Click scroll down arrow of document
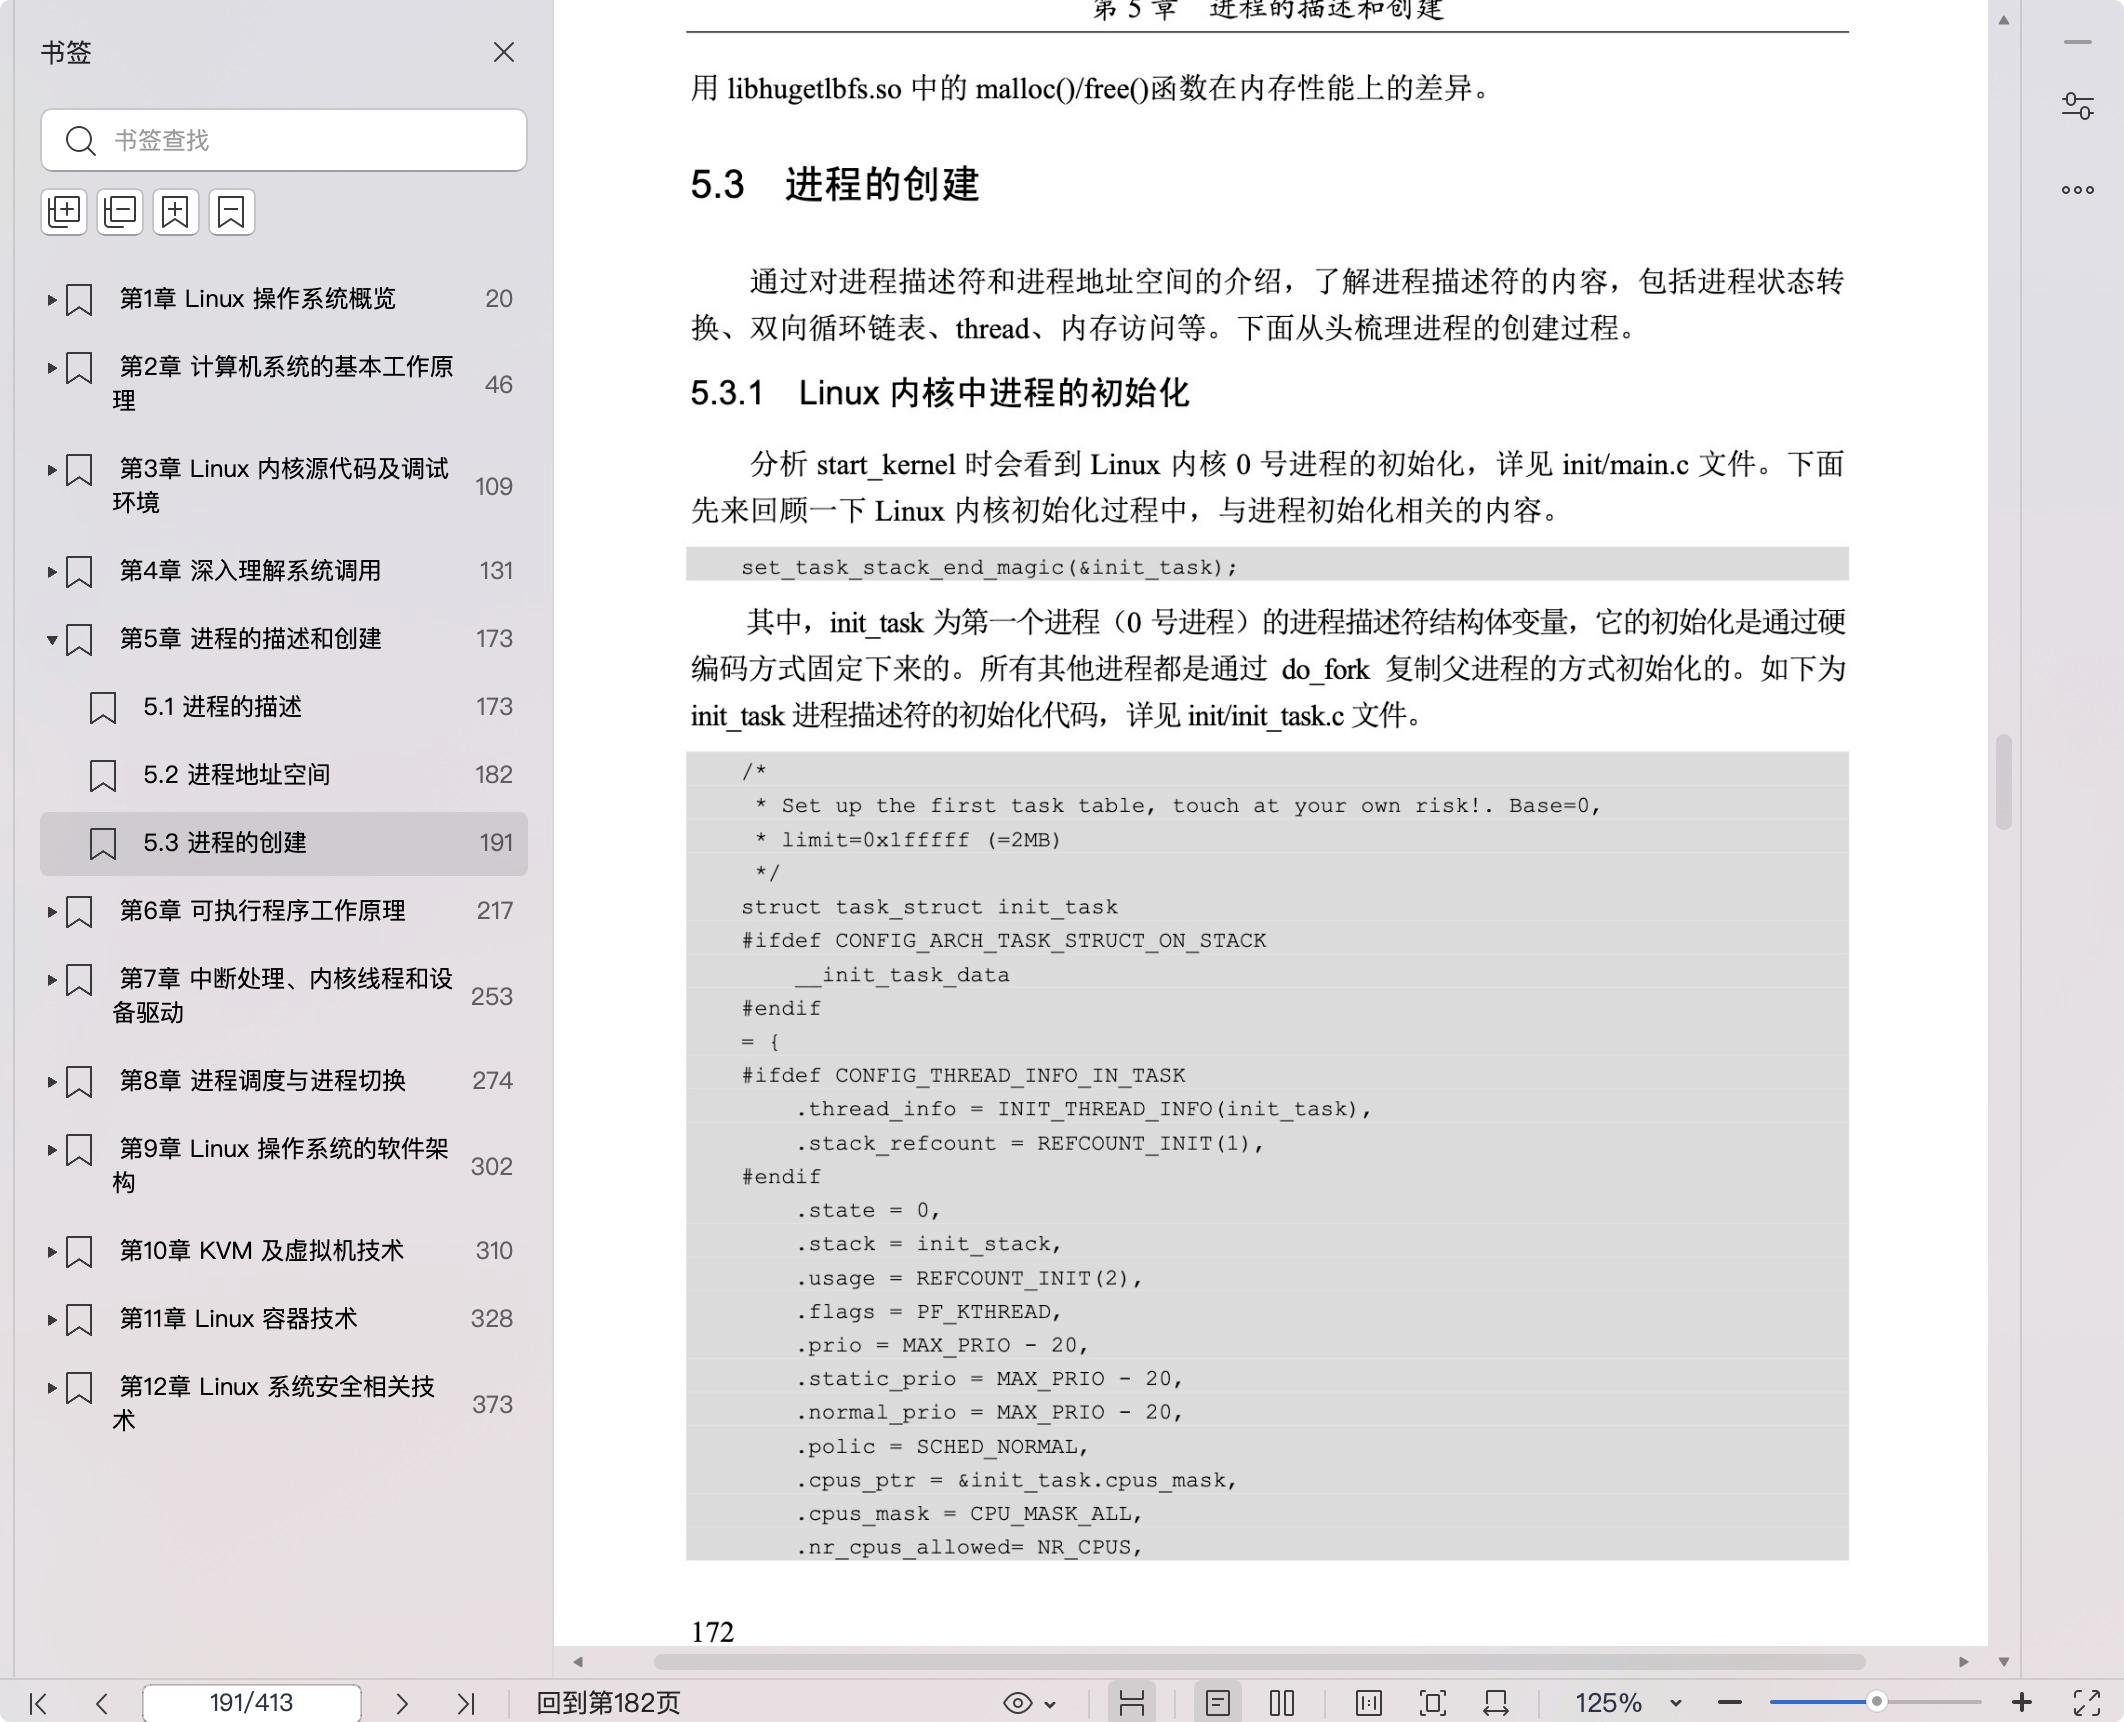2124x1722 pixels. pyautogui.click(x=2003, y=1662)
